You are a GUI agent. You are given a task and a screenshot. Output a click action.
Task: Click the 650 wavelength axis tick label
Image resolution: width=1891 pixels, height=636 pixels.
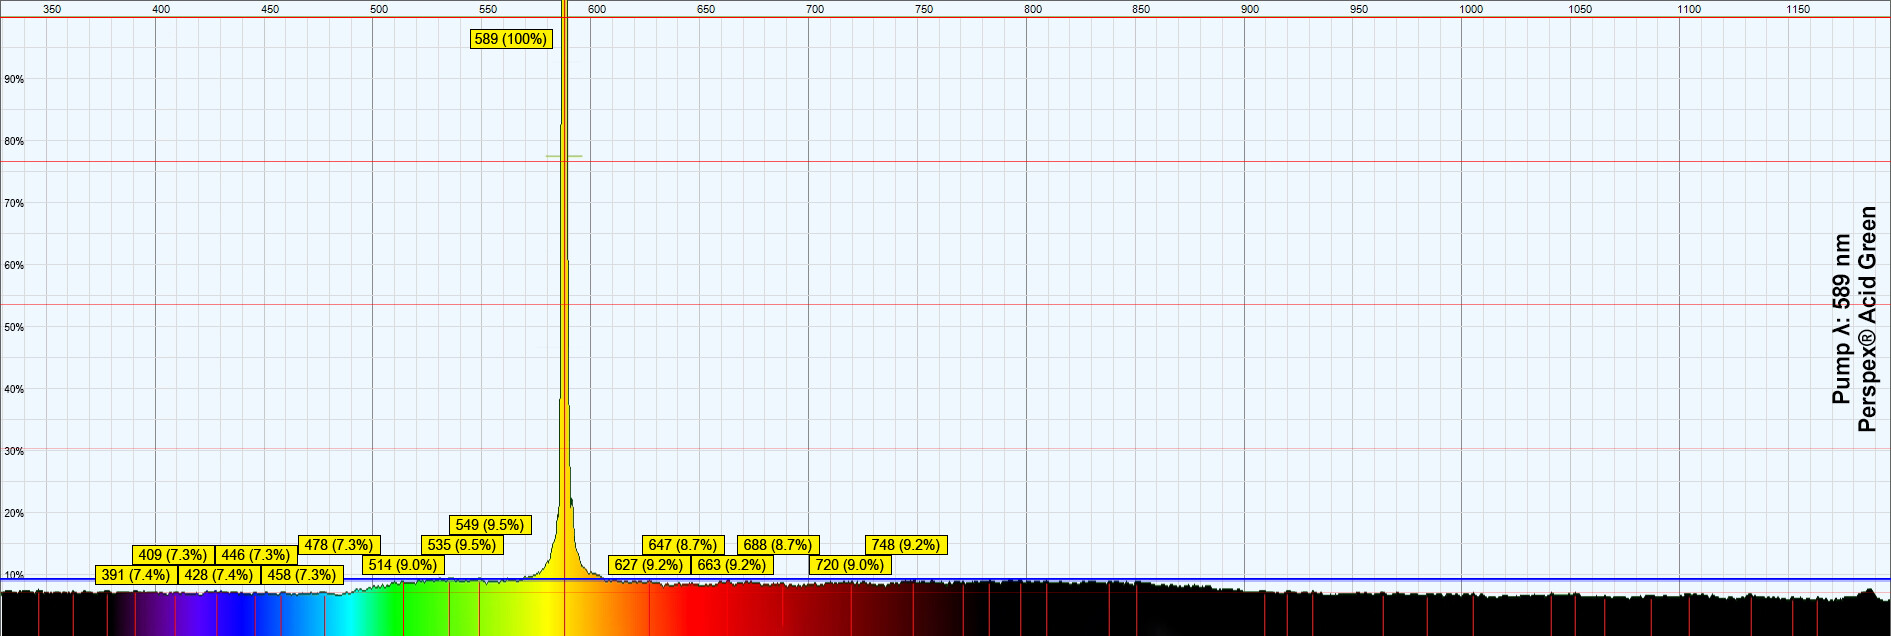706,9
